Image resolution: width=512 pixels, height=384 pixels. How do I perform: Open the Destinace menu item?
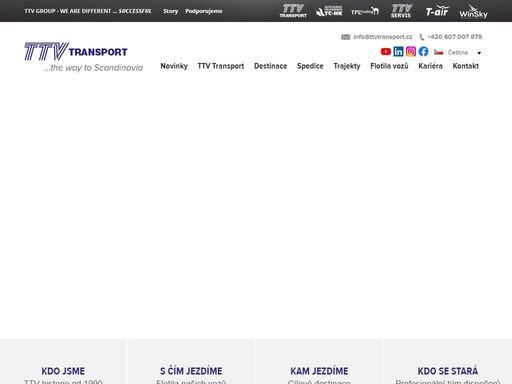click(x=271, y=66)
